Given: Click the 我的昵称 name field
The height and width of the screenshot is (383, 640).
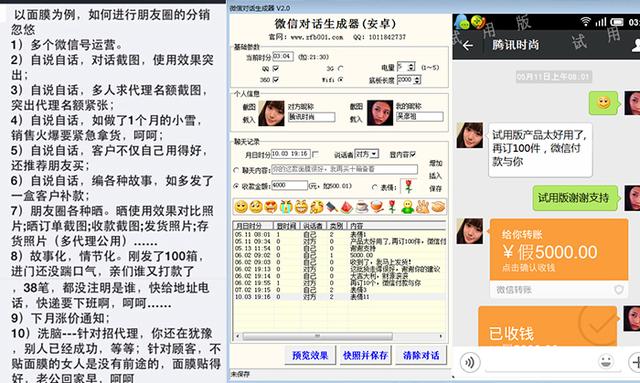Looking at the screenshot, I should point(420,117).
